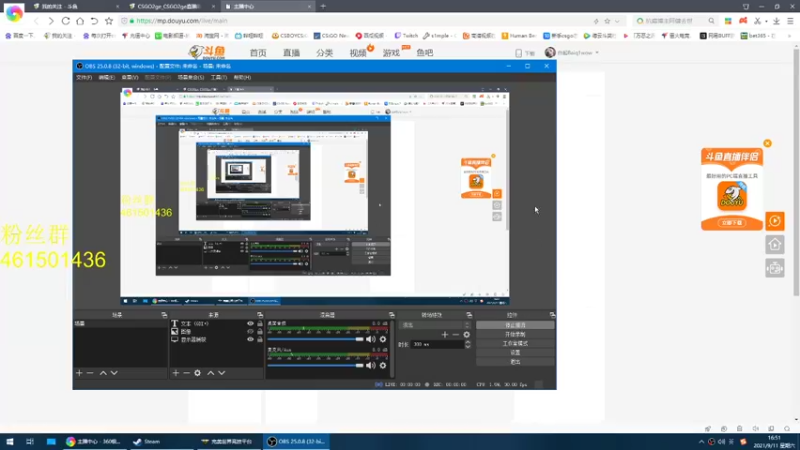800x450 pixels.
Task: Toggle visibility of the 图像 source
Action: [250, 332]
